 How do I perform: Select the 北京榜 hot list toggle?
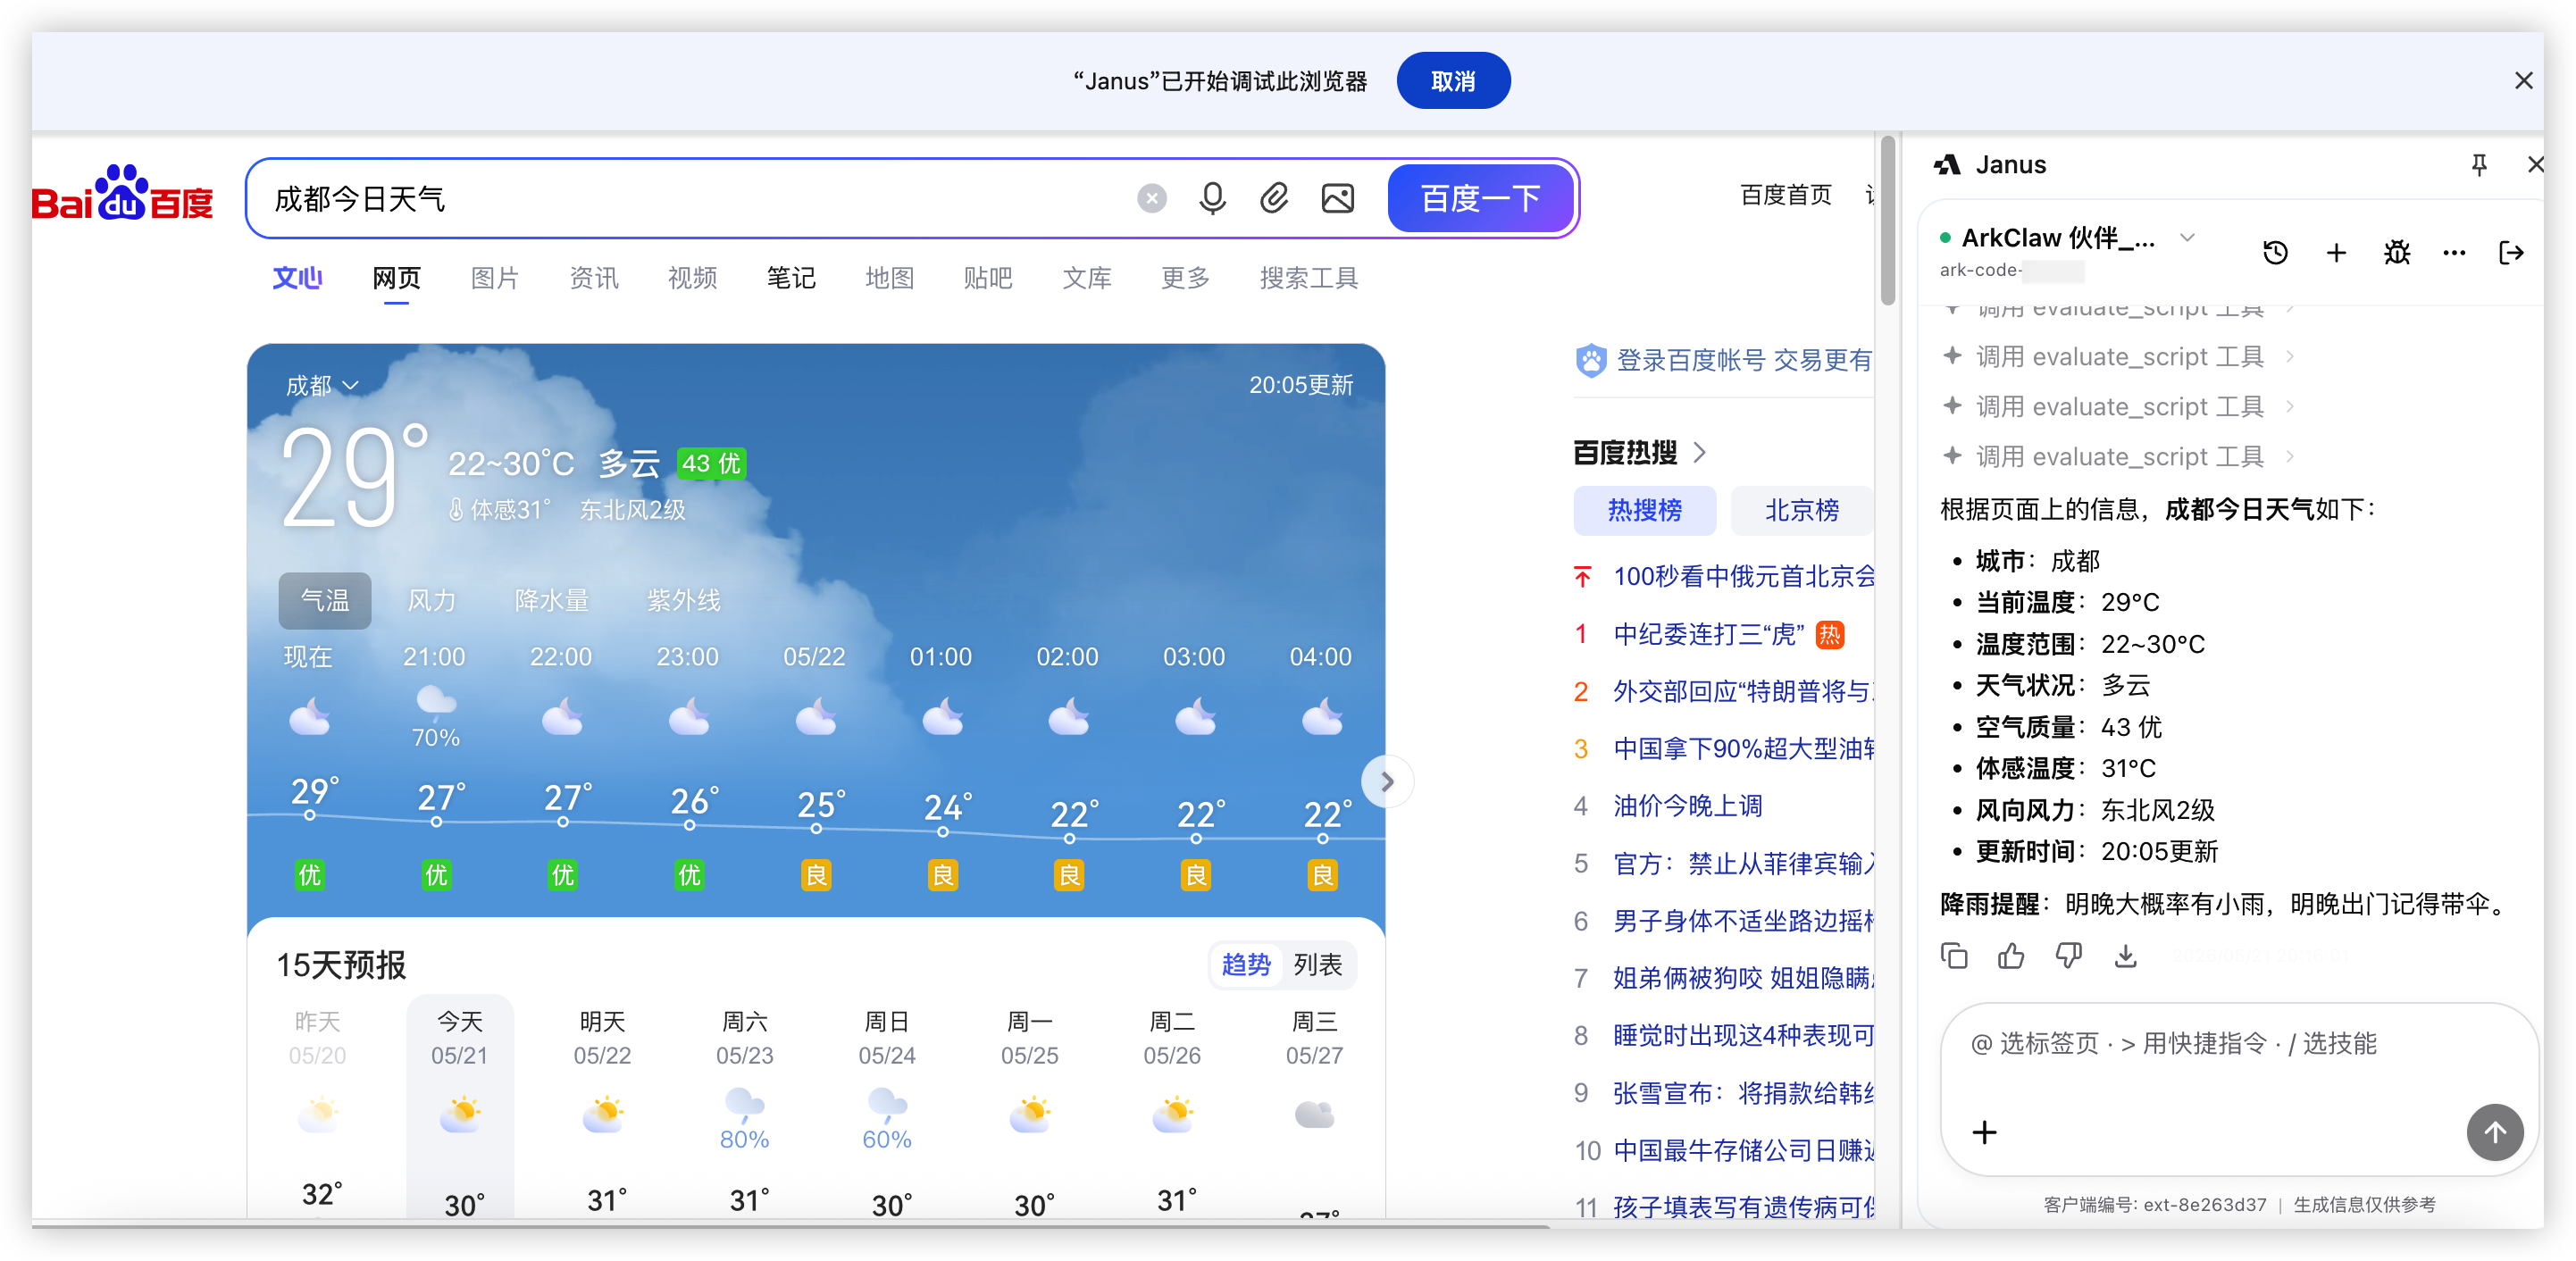pos(1801,510)
